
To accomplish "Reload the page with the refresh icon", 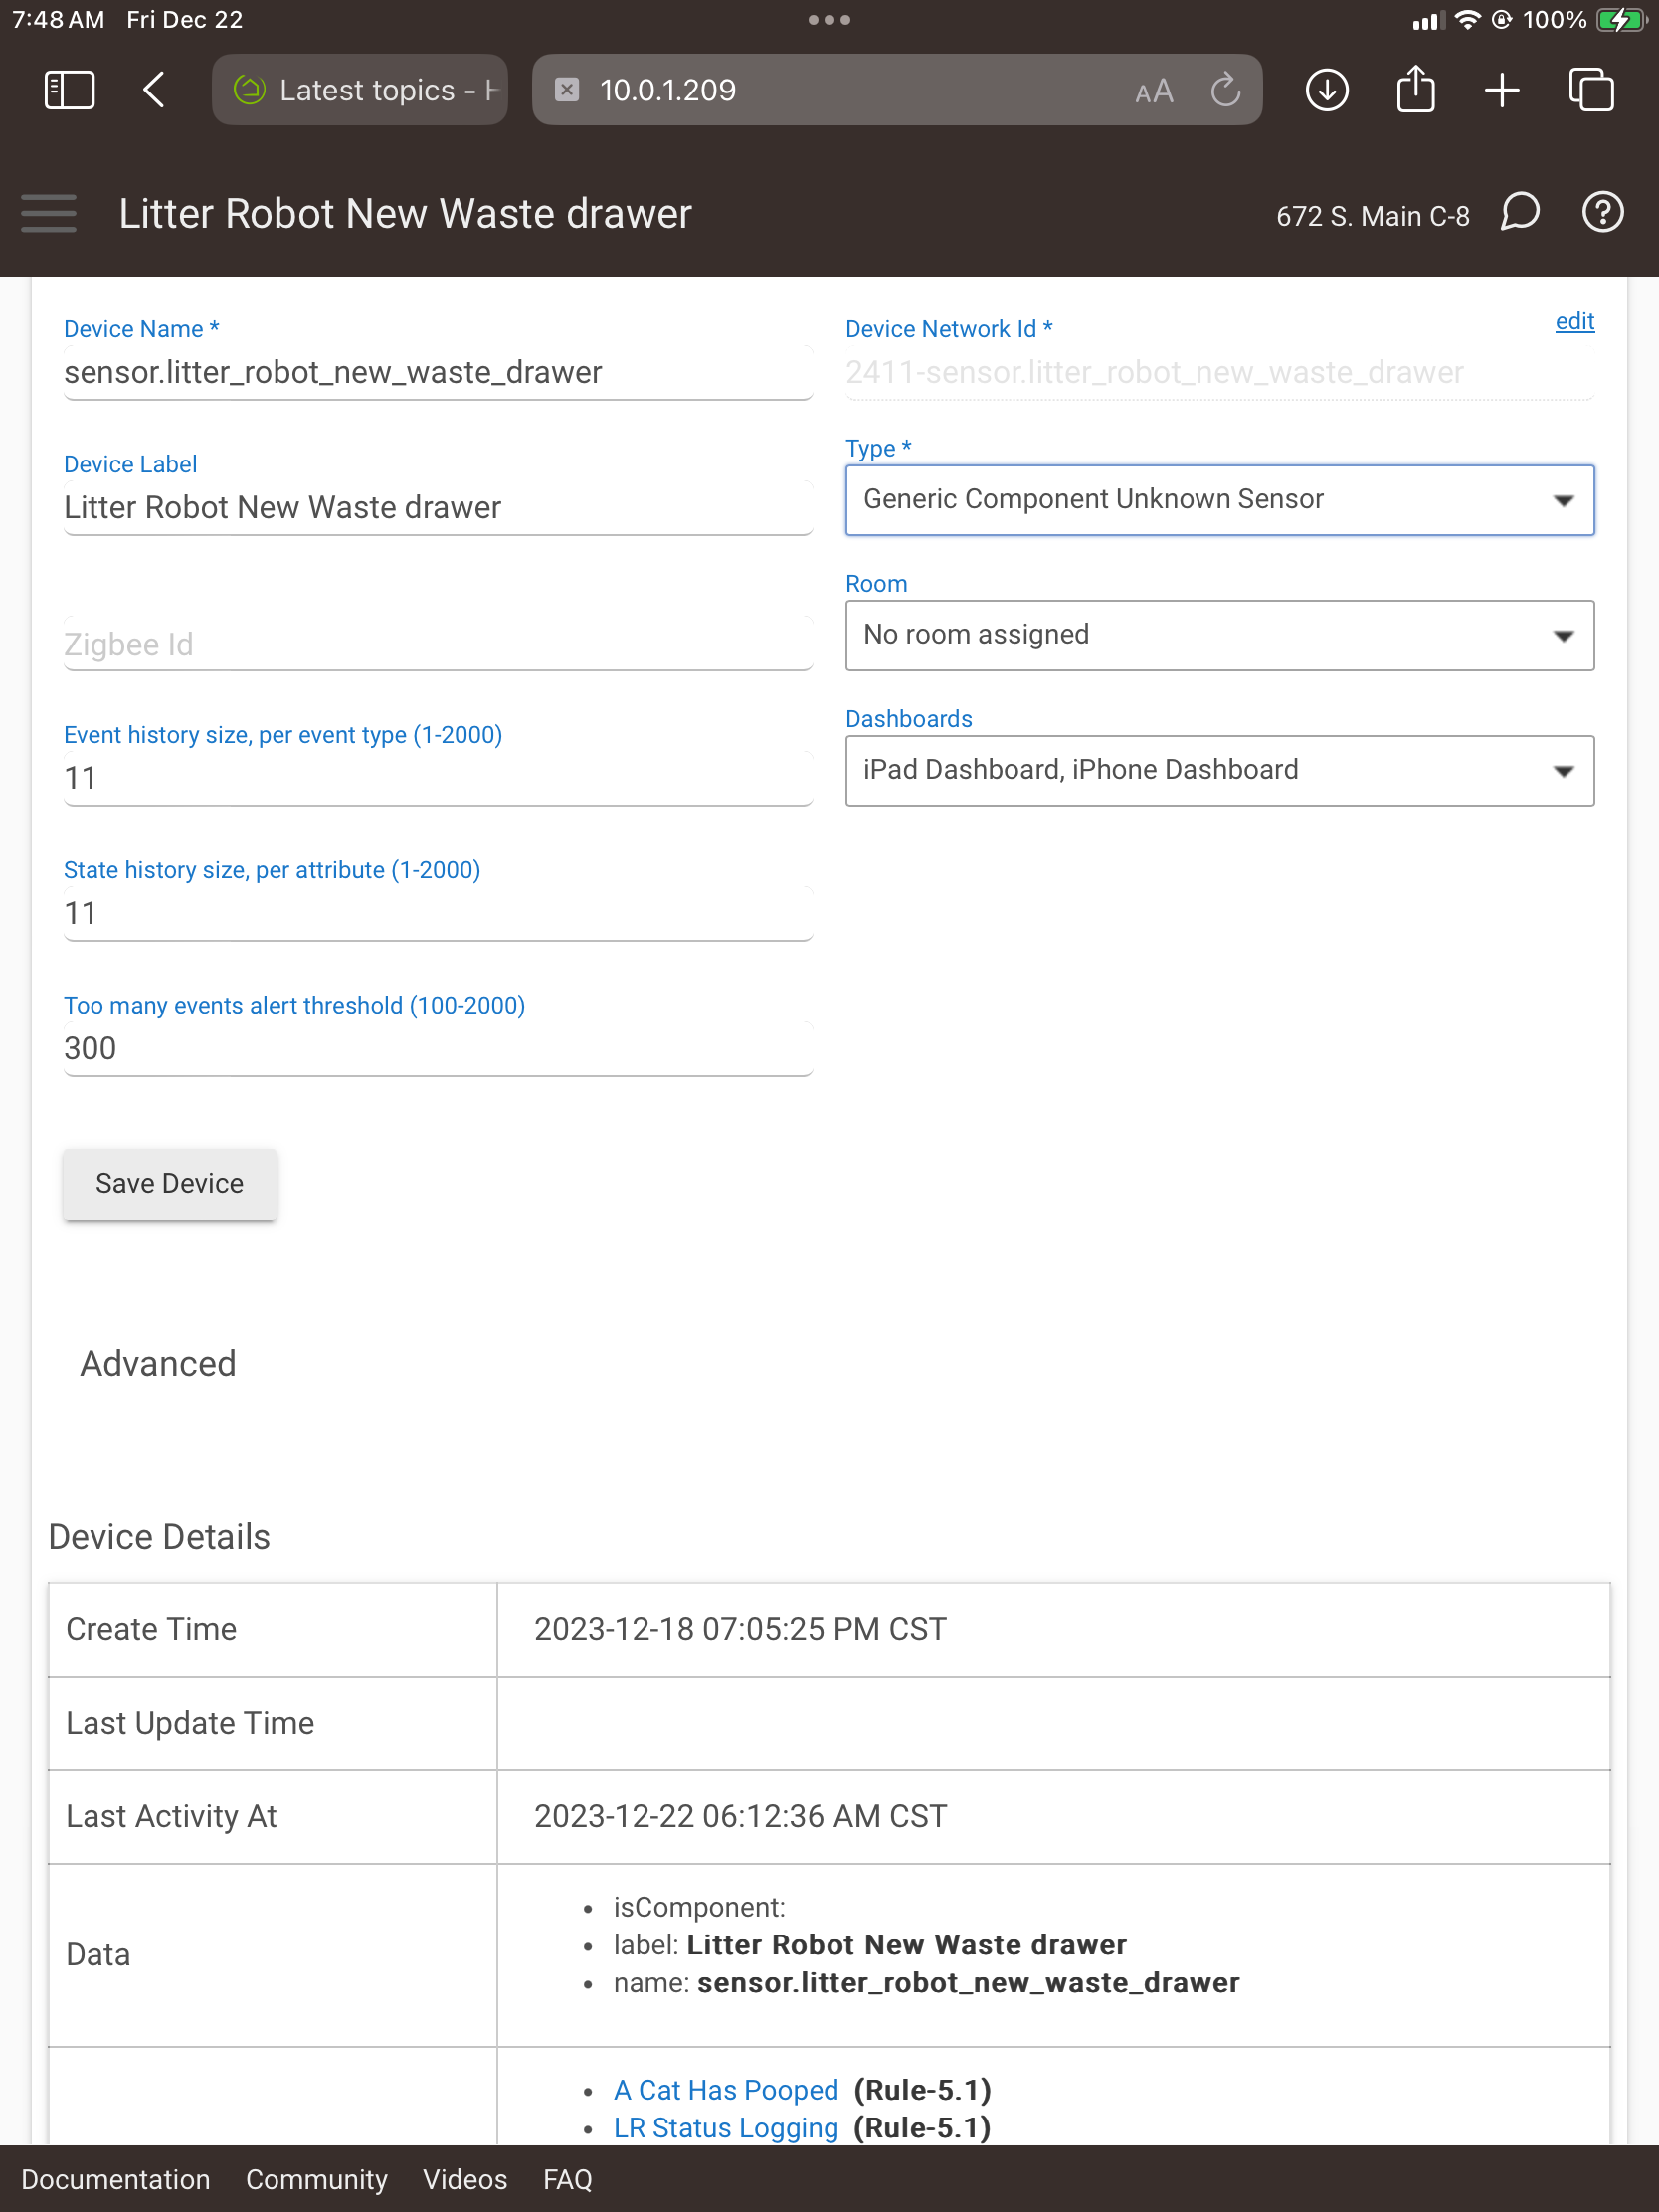I will click(x=1225, y=90).
